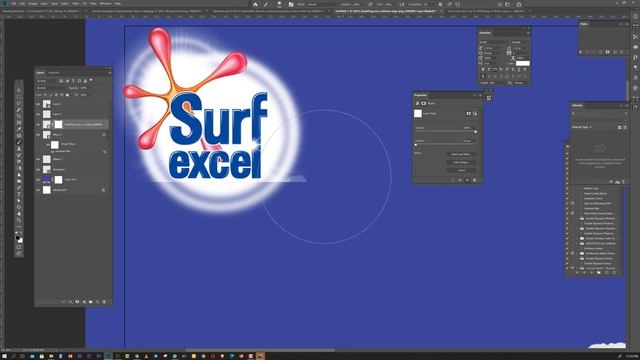The image size is (640, 360).
Task: Open the Image menu
Action: pos(33,3)
